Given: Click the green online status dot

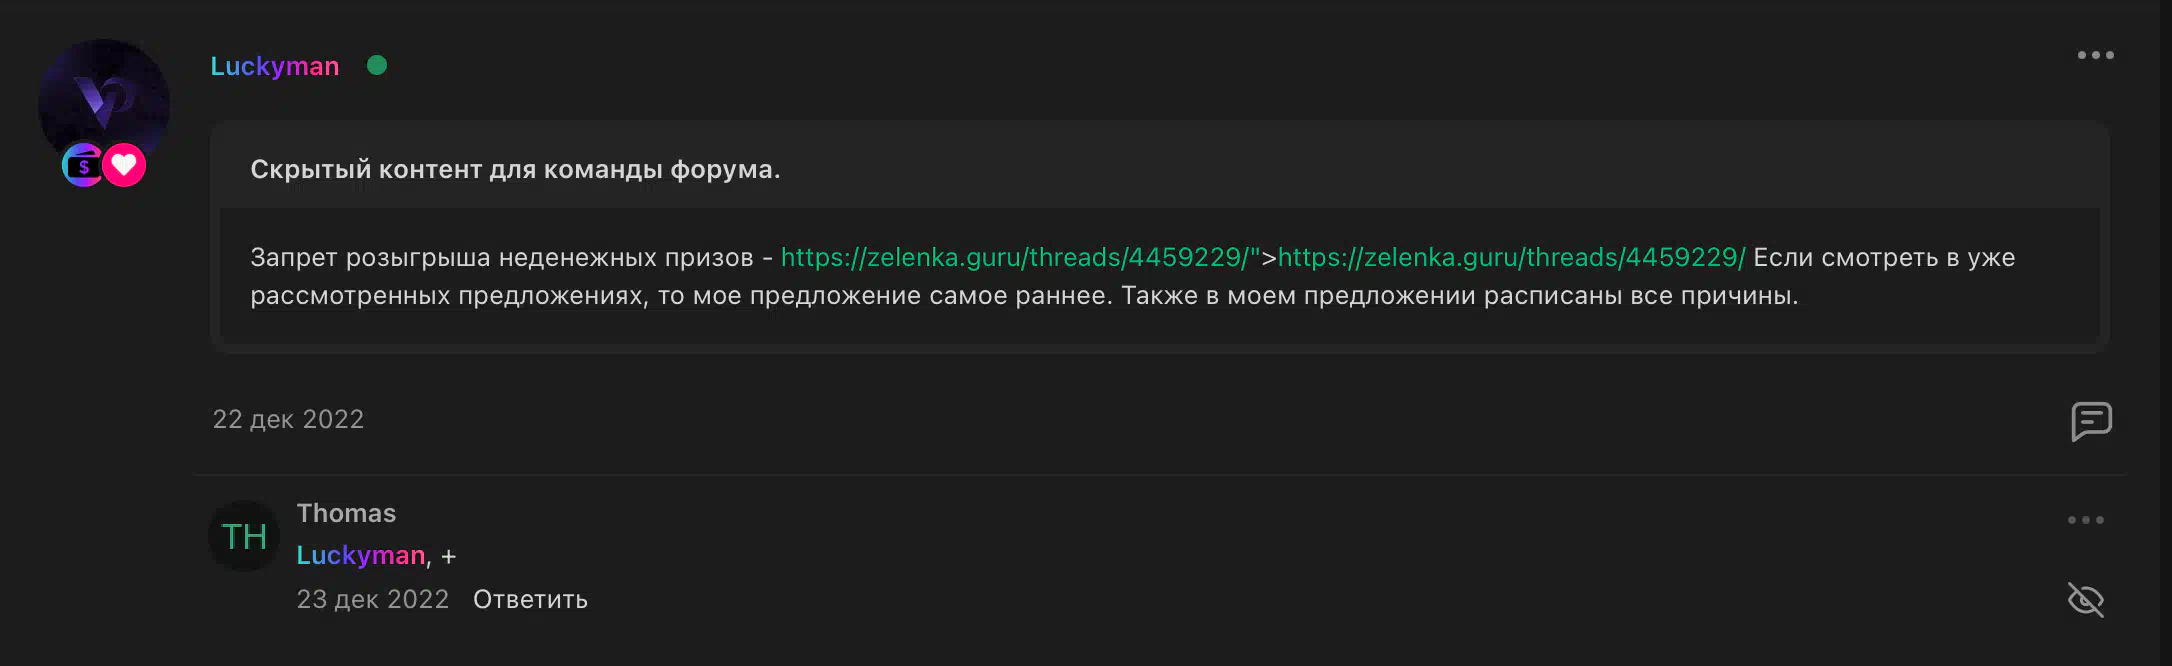Looking at the screenshot, I should coord(377,65).
